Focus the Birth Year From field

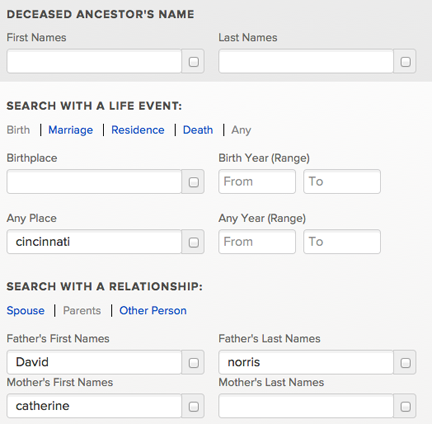pyautogui.click(x=257, y=181)
